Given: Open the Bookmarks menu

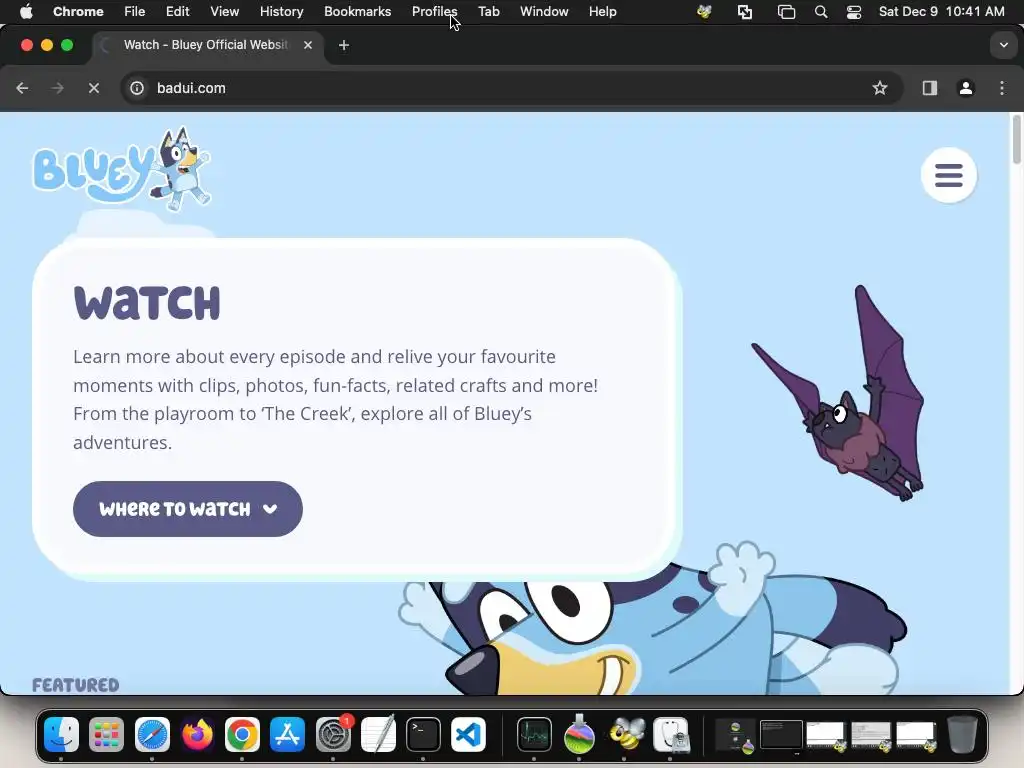Looking at the screenshot, I should point(357,11).
